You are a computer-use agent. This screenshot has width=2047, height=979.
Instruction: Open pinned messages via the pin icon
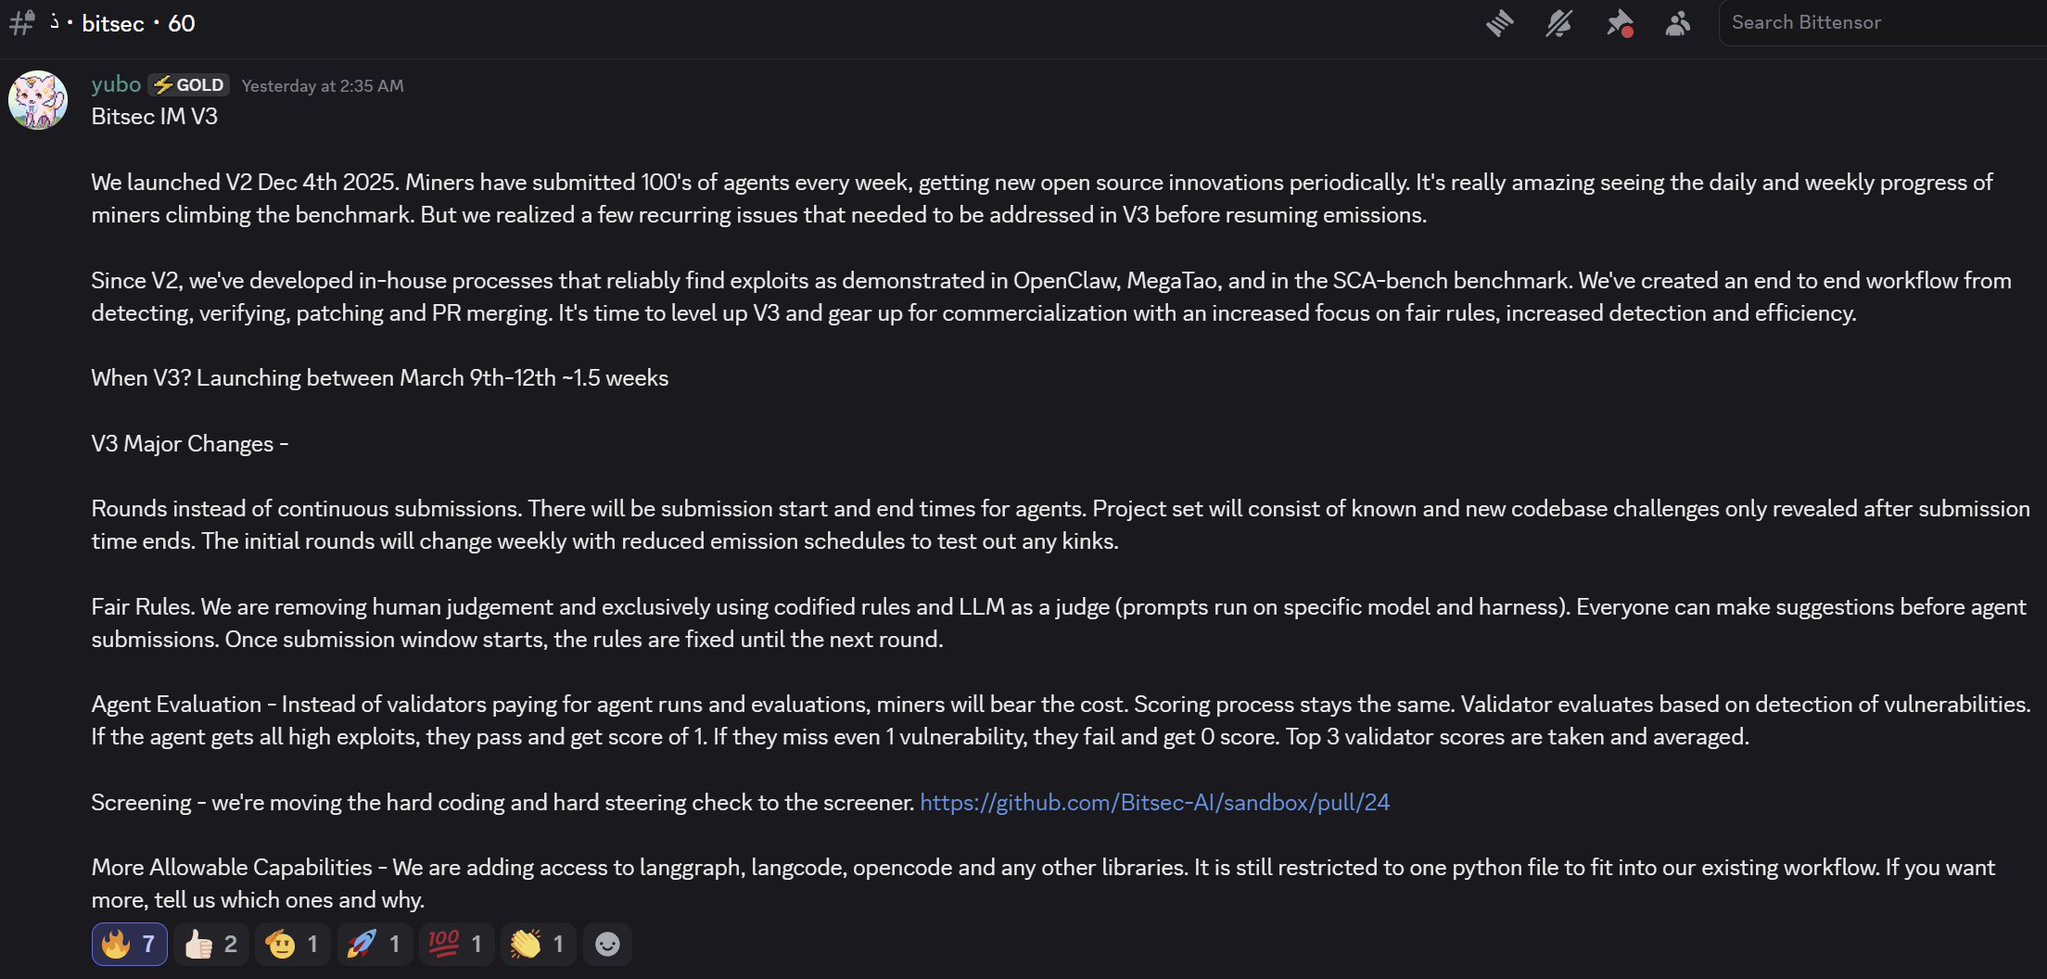(x=1619, y=23)
